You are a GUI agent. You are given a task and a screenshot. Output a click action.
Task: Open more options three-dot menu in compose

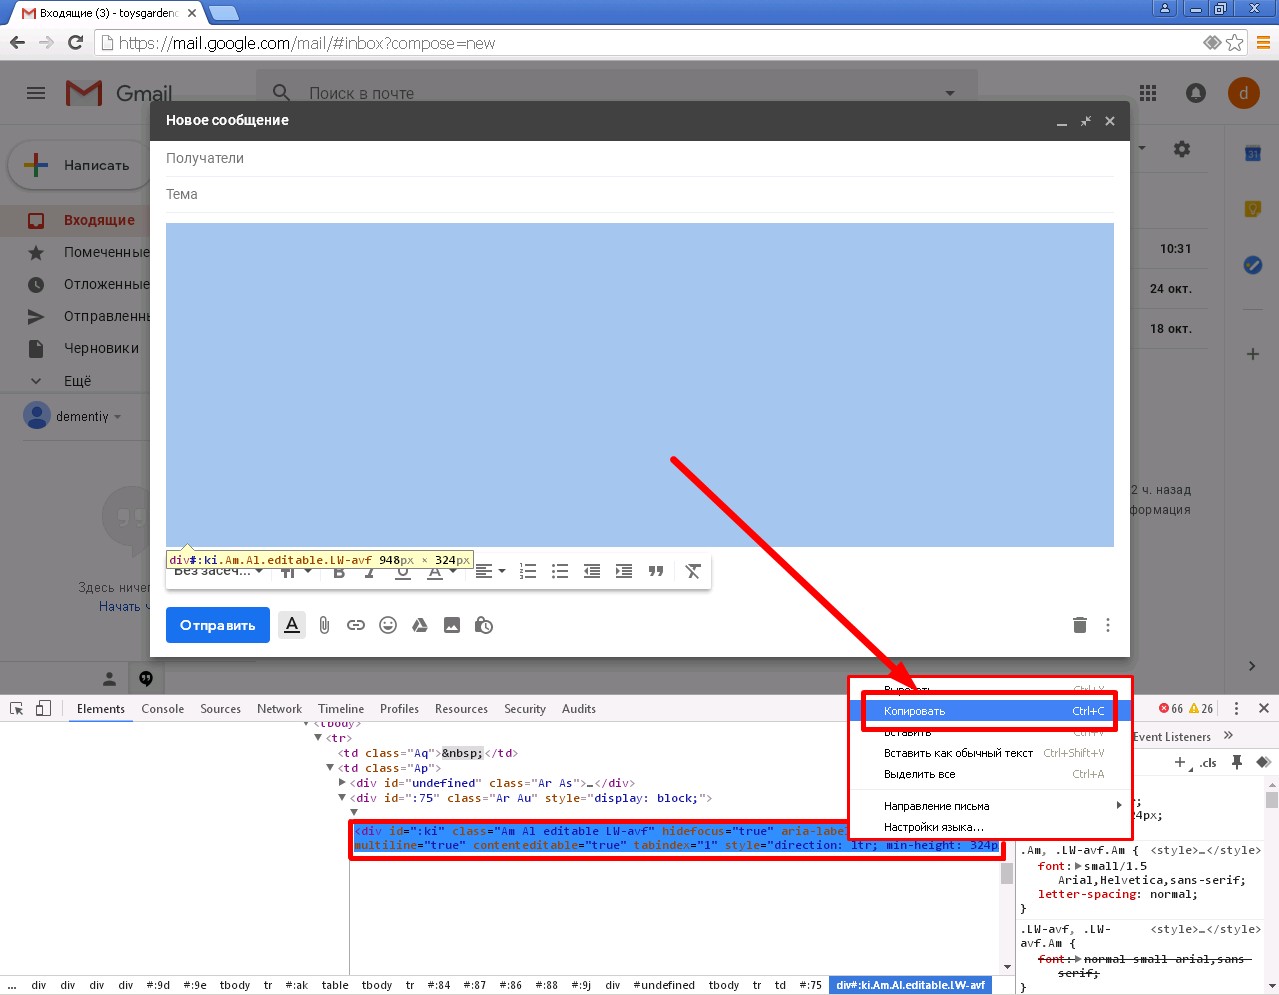(1108, 625)
